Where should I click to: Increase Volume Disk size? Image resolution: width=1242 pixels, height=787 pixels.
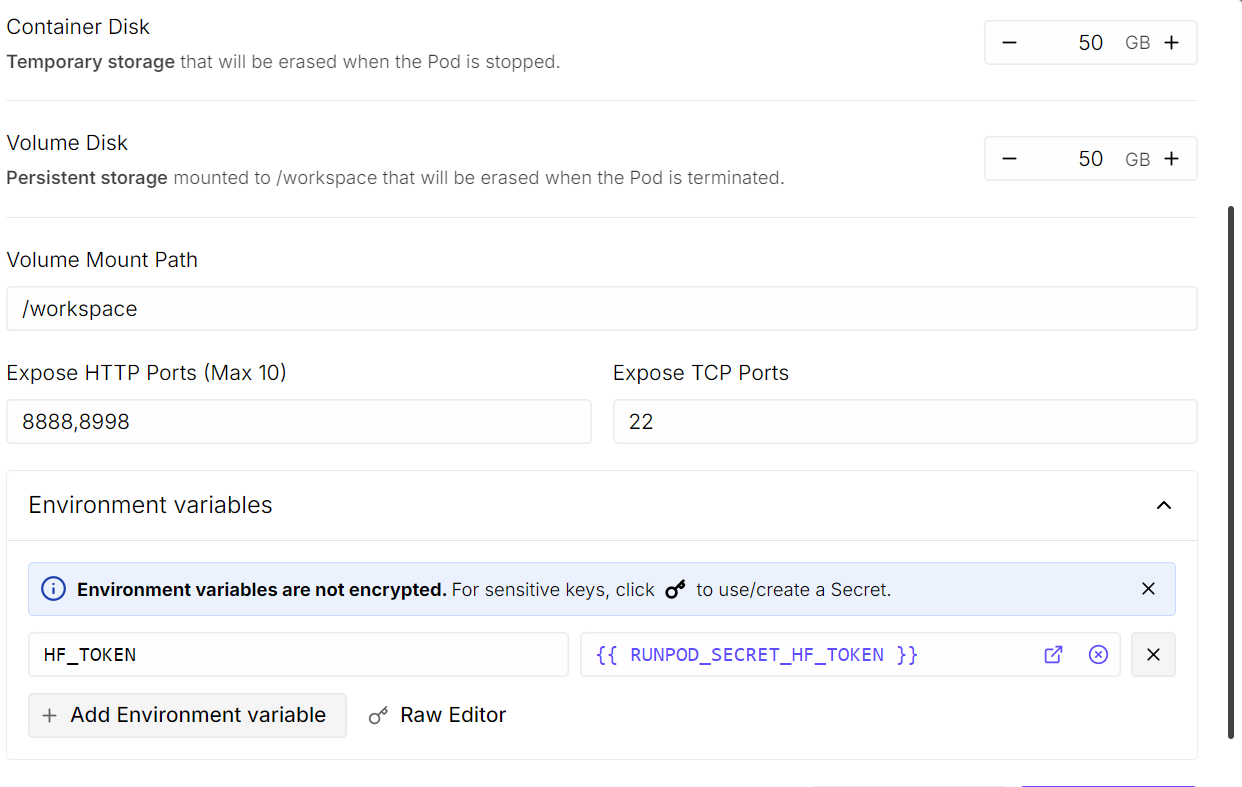[1172, 158]
